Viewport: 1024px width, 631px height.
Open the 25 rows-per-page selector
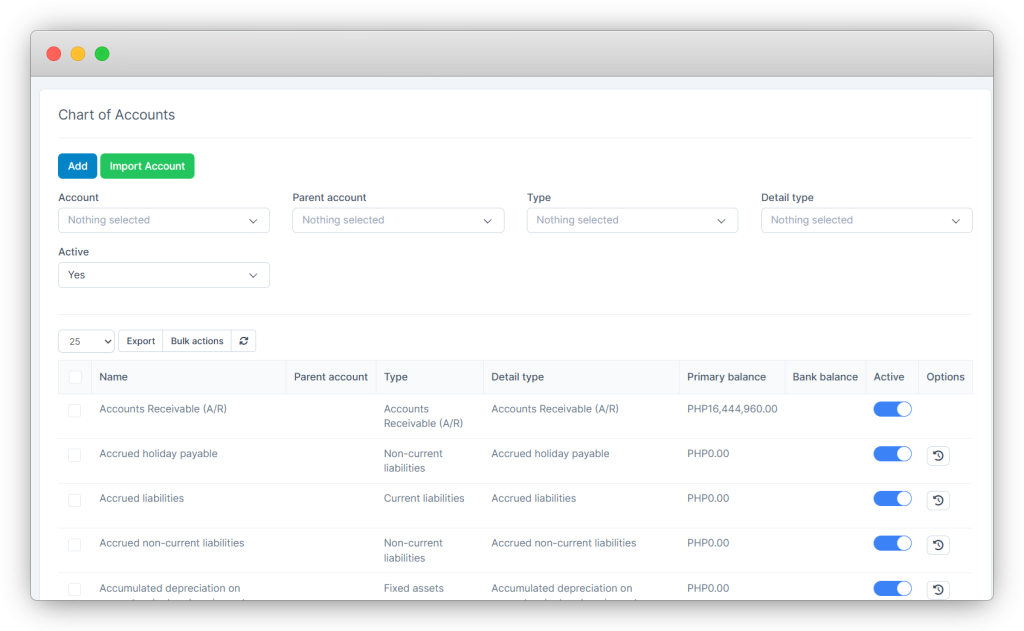(x=87, y=341)
